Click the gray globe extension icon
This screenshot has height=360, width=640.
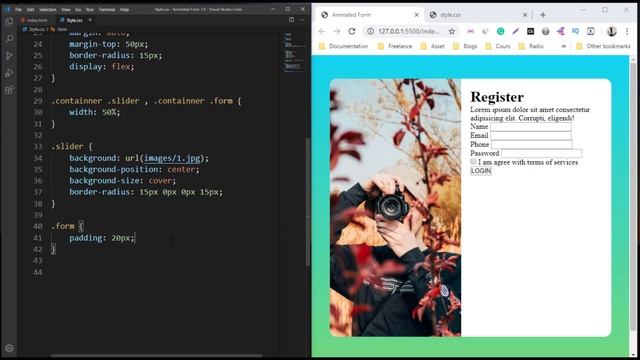coord(545,31)
